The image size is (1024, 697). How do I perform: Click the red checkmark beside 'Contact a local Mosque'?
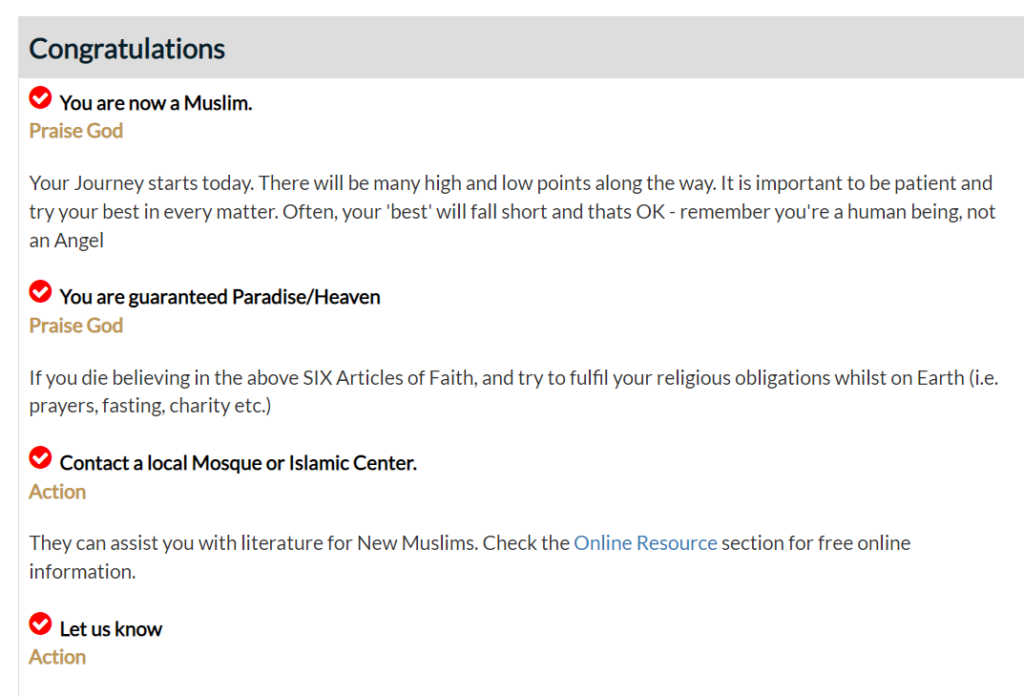tap(40, 457)
